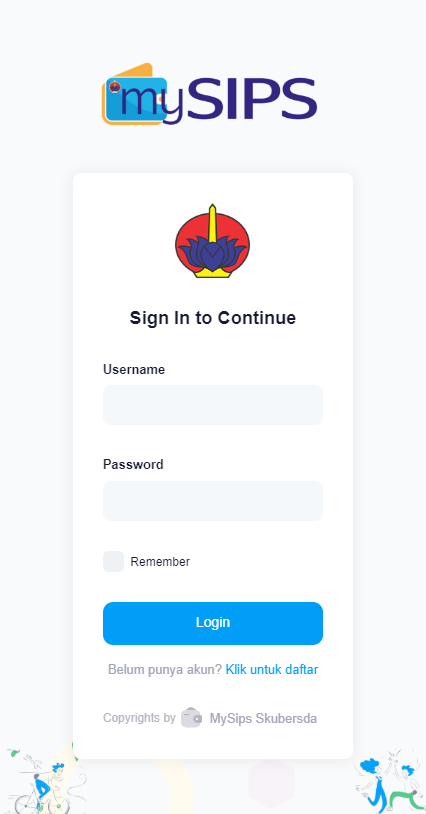Click the Belum punya akun? text
426x814 pixels.
click(165, 670)
